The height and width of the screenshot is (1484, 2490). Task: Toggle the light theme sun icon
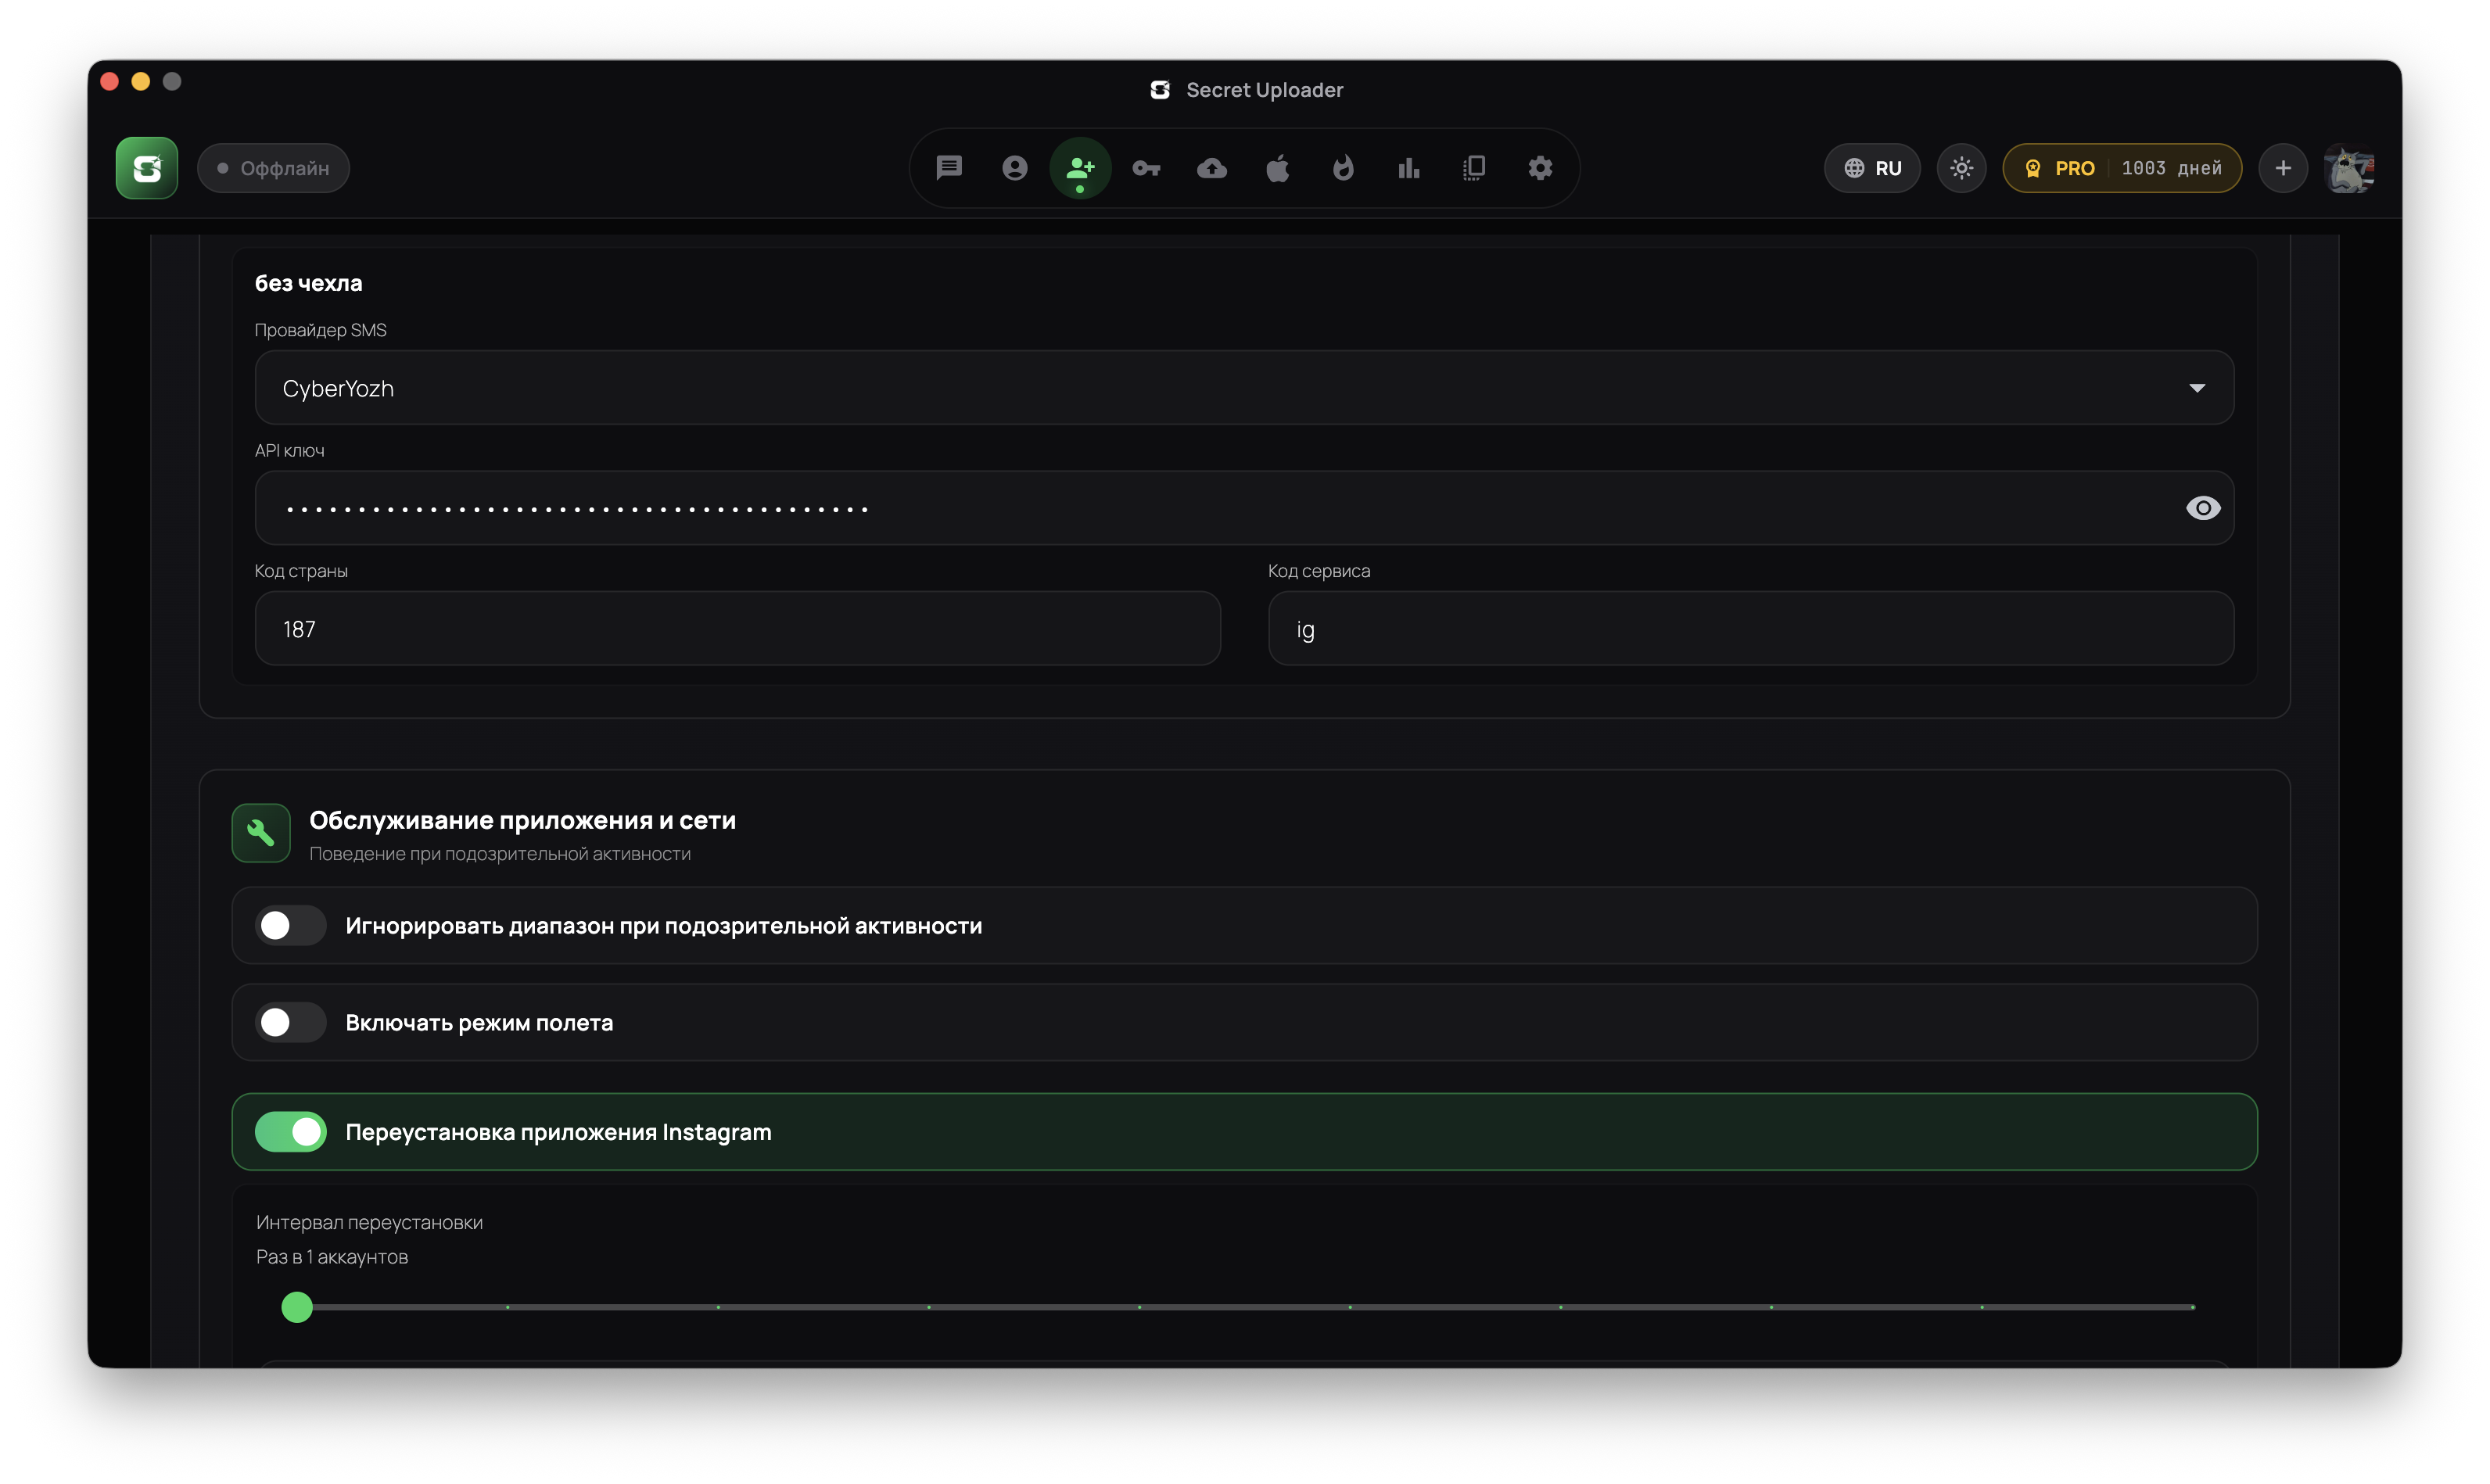tap(1961, 168)
